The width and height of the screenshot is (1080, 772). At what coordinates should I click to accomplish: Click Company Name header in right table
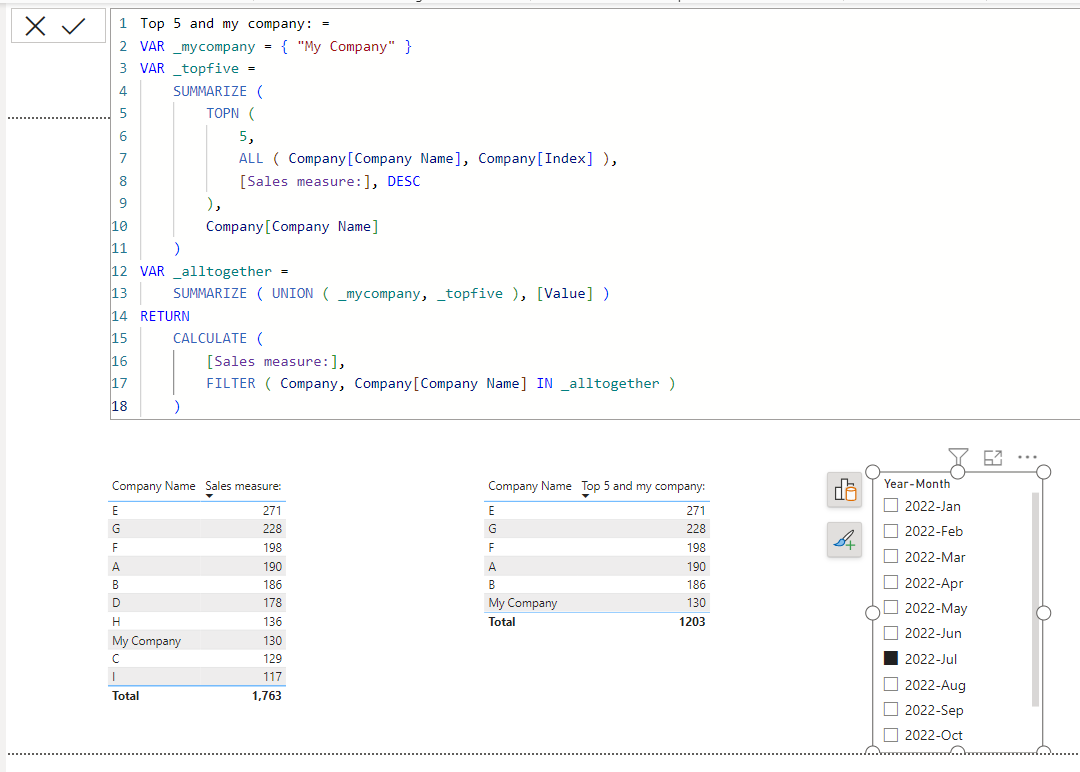[x=530, y=486]
